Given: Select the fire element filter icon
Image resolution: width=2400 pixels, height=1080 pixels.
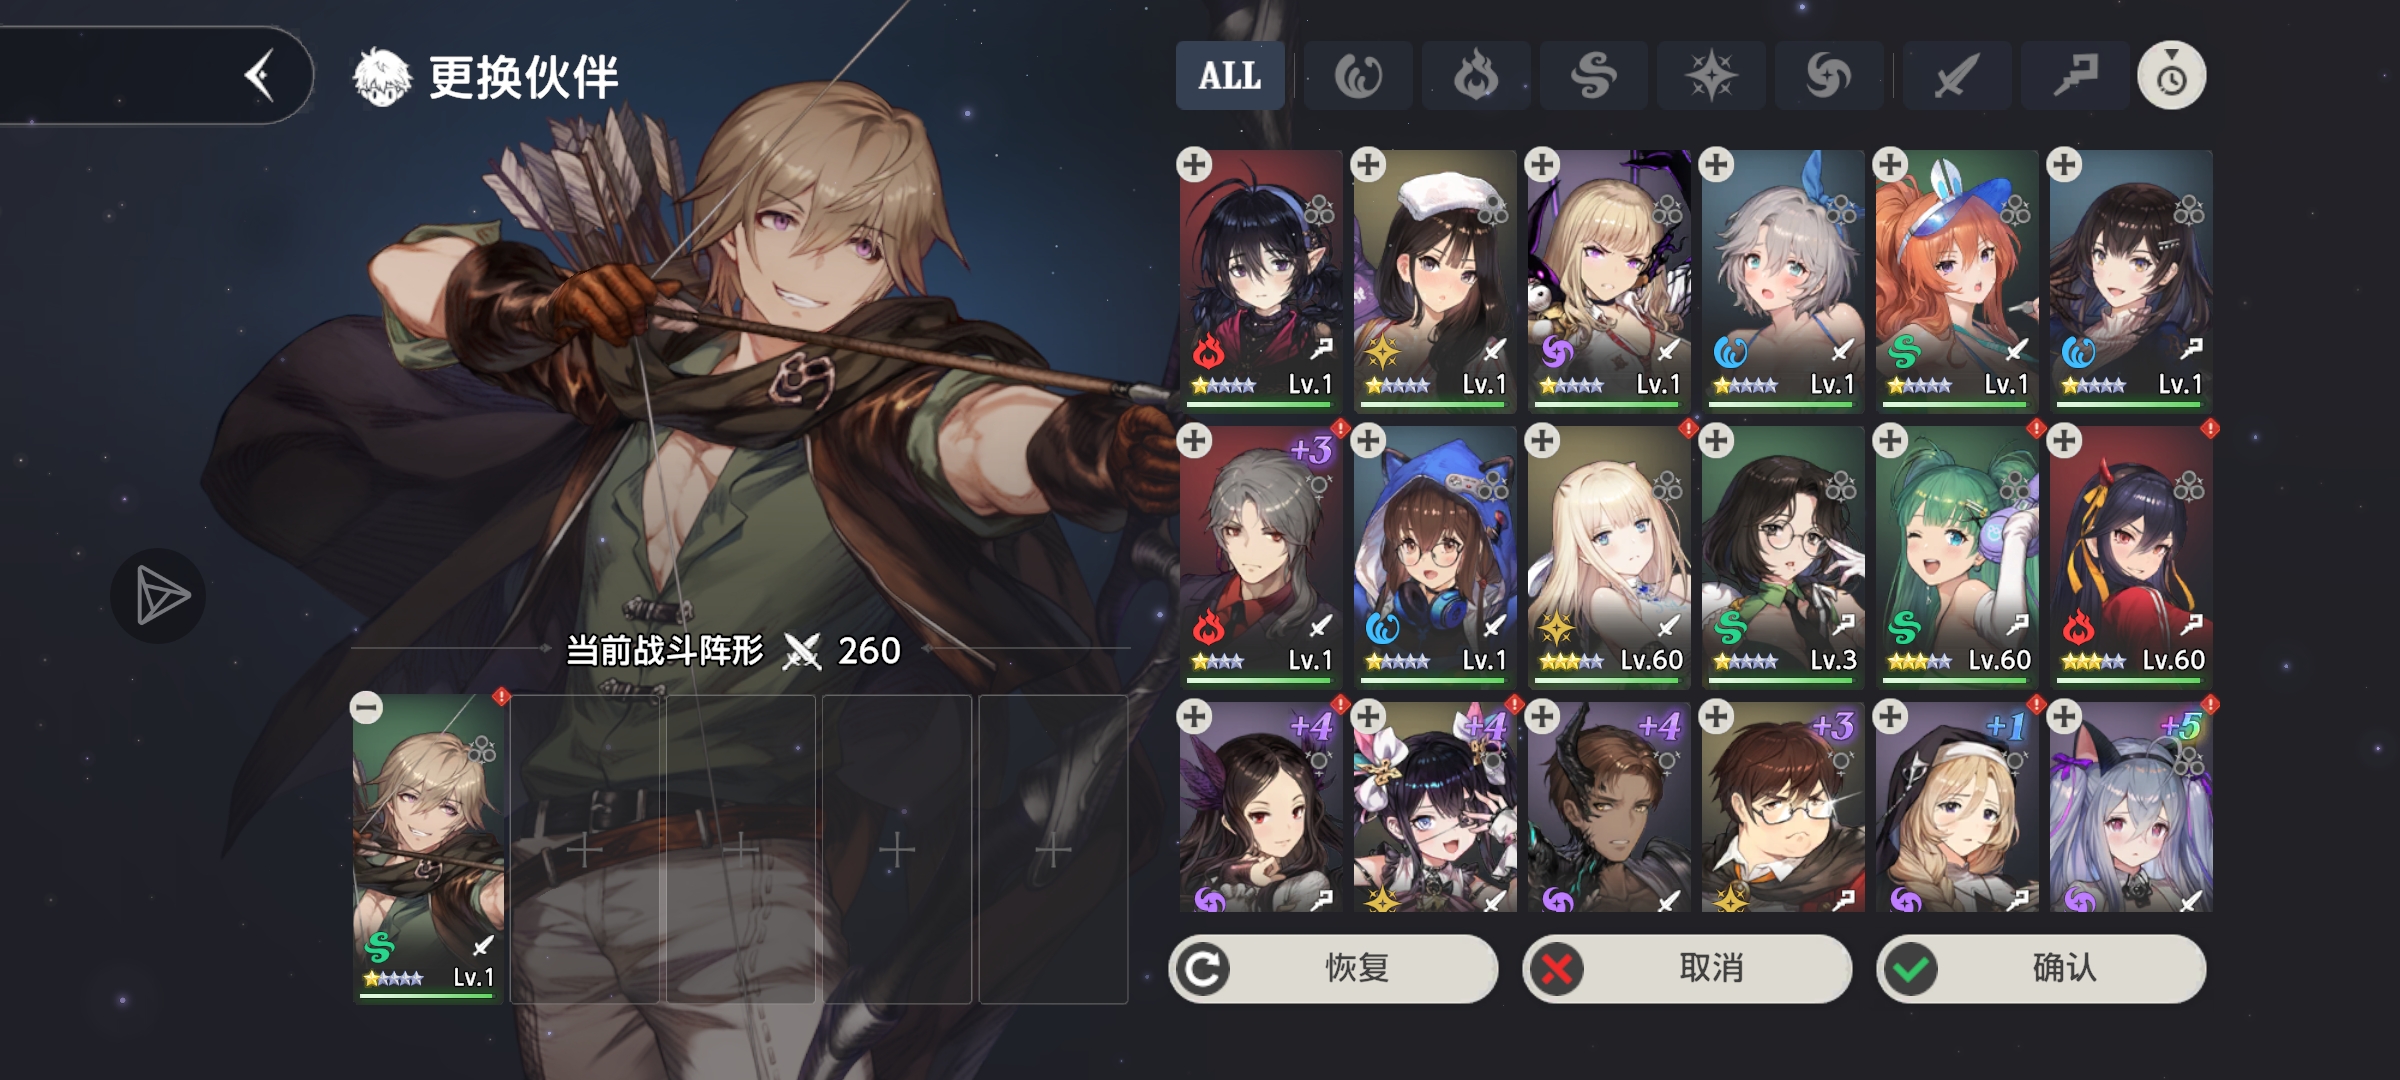Looking at the screenshot, I should pyautogui.click(x=1476, y=76).
